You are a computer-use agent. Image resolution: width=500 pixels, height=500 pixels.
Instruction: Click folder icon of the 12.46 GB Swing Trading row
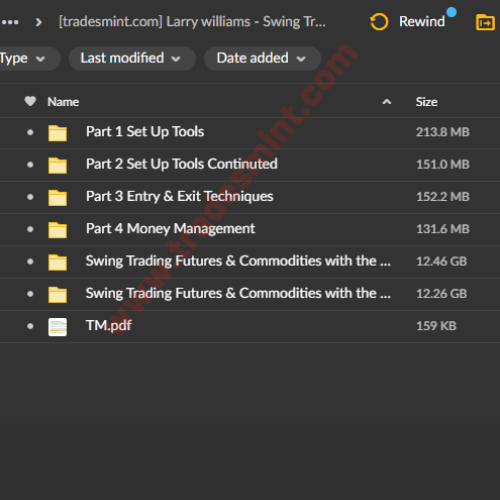point(57,263)
